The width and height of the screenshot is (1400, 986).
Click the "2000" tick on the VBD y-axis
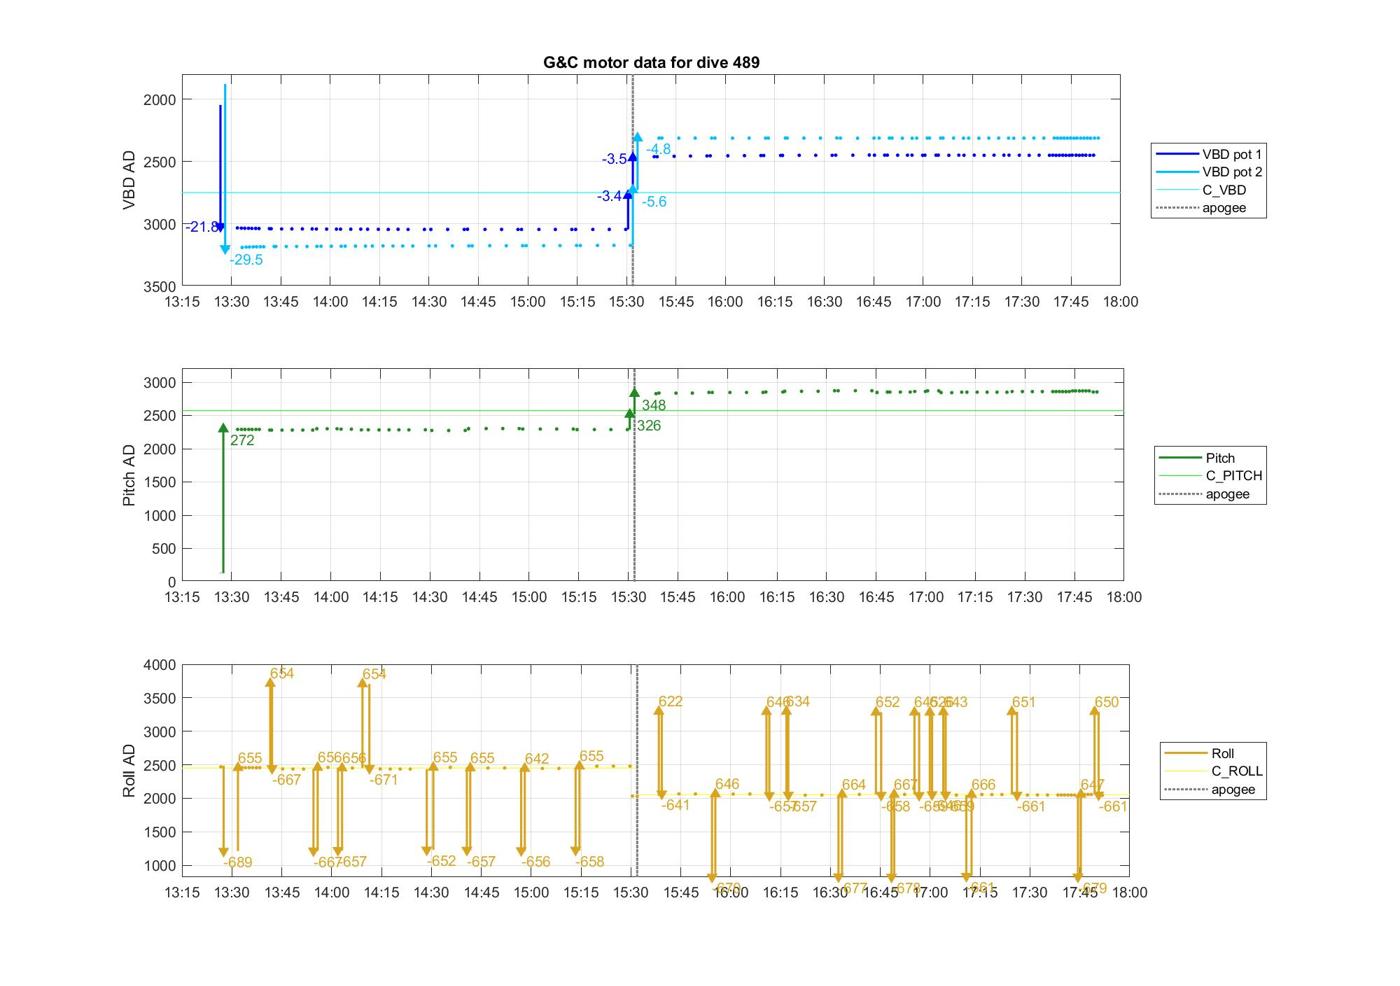coord(160,100)
